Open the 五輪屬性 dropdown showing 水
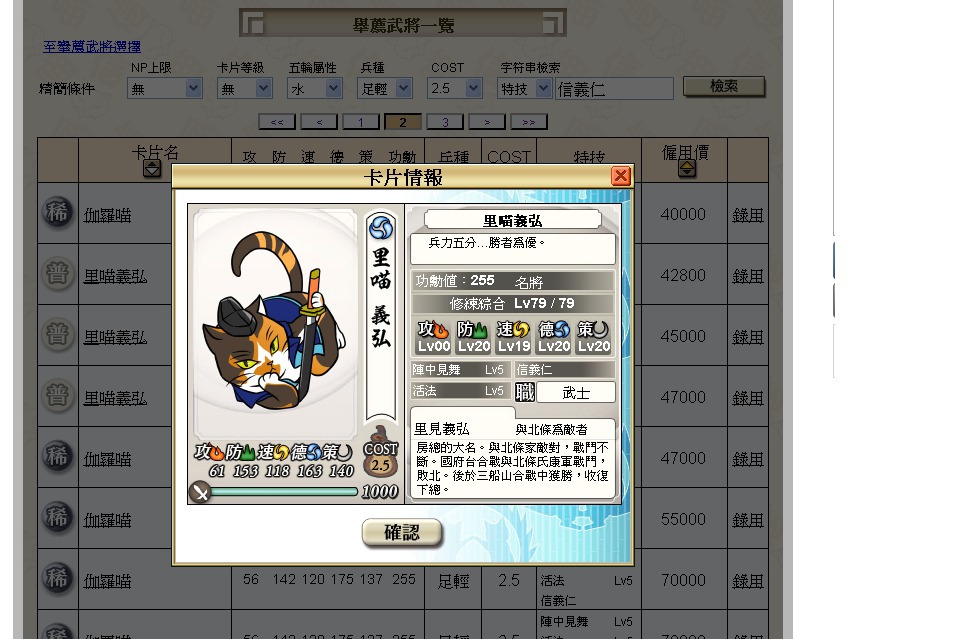 pyautogui.click(x=315, y=88)
